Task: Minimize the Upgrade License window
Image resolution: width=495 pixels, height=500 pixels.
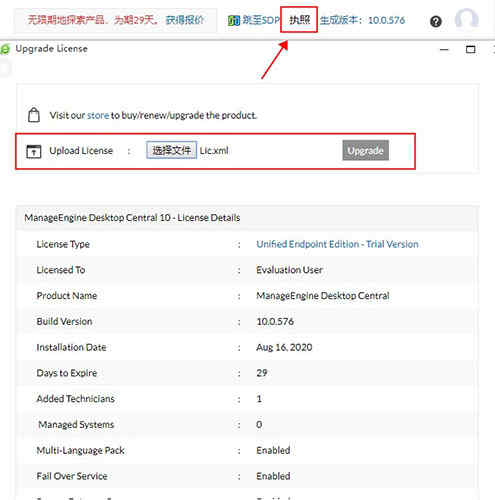Action: 444,50
